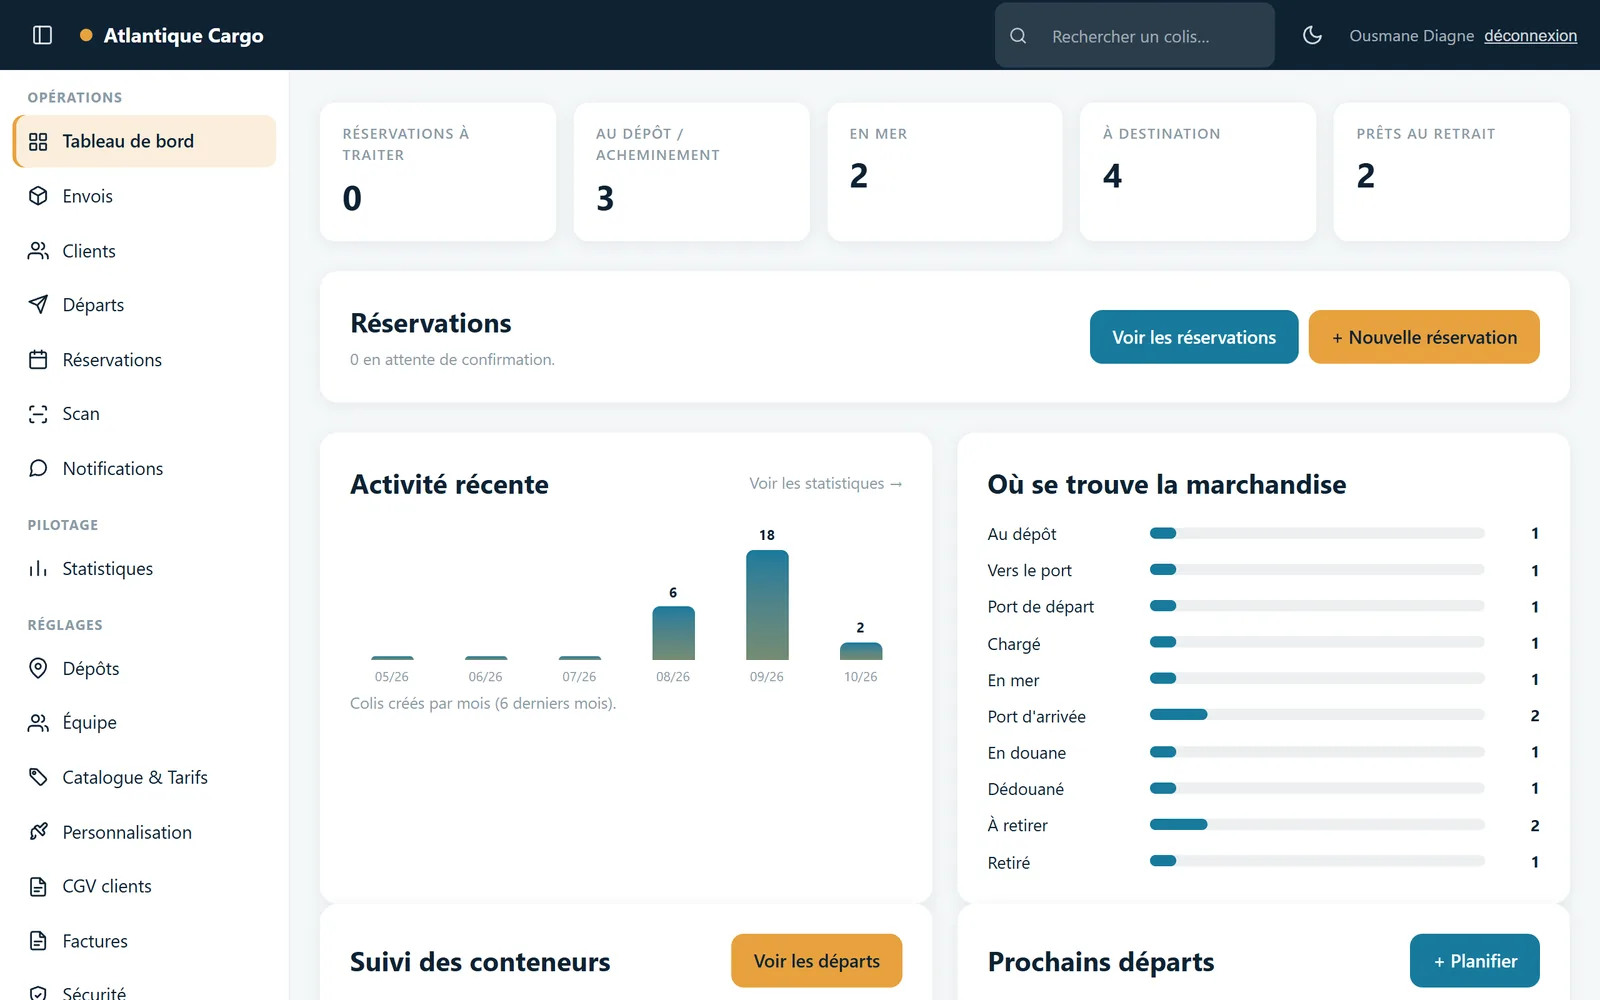The image size is (1600, 1000).
Task: Log out via the déconnexion link
Action: (1530, 36)
